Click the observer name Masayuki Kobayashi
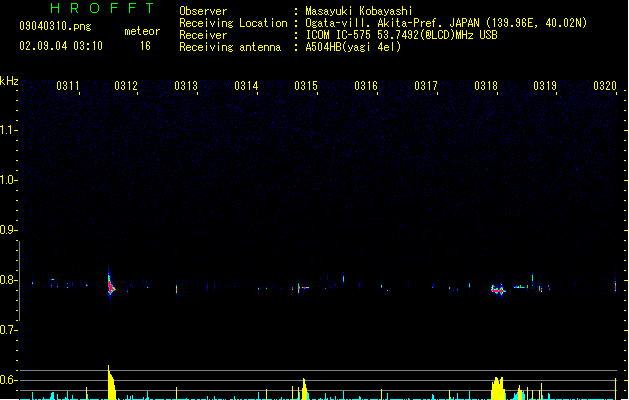629x400 pixels. (359, 11)
